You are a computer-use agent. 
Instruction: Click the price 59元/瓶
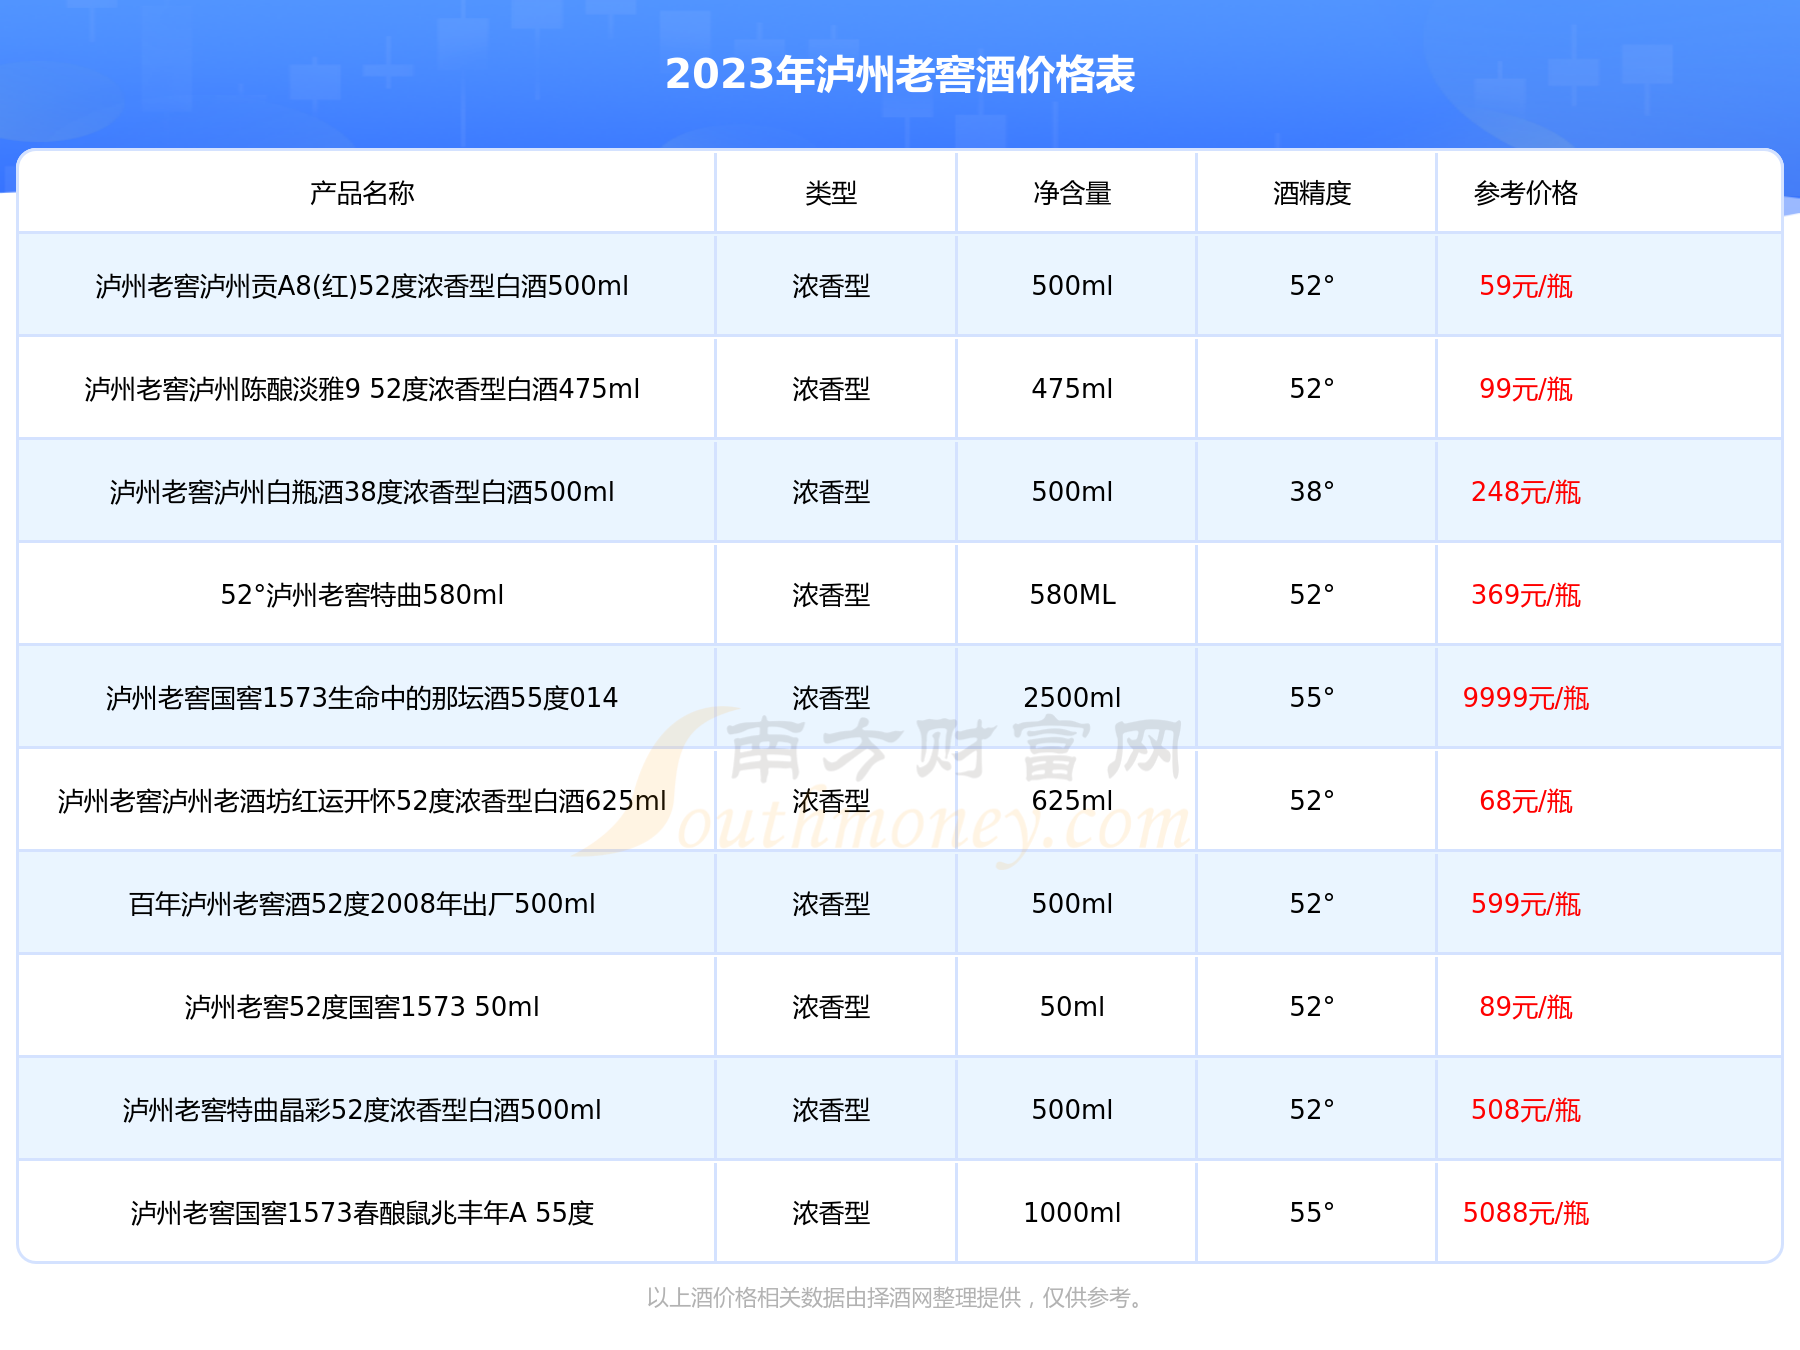tap(1526, 286)
